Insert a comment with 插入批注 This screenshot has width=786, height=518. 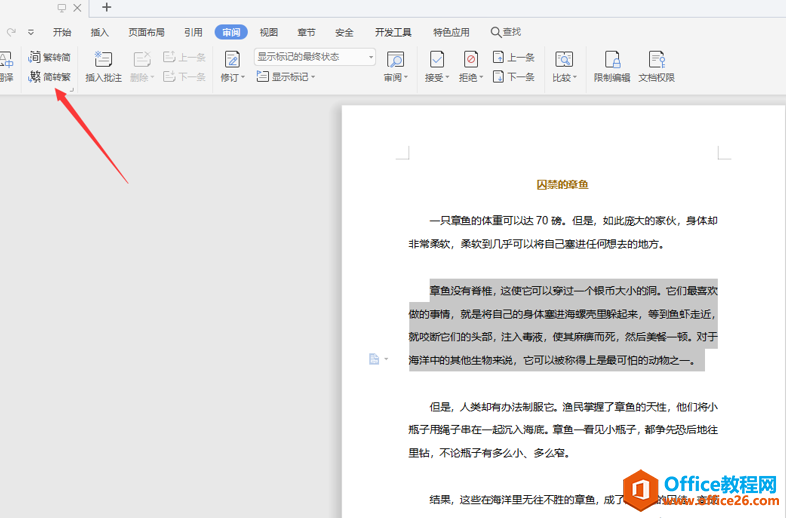click(x=103, y=67)
